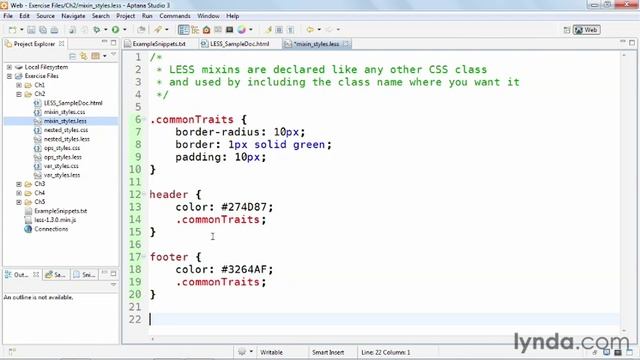640x360 pixels.
Task: Click Smart Insert in the status bar
Action: tap(328, 352)
